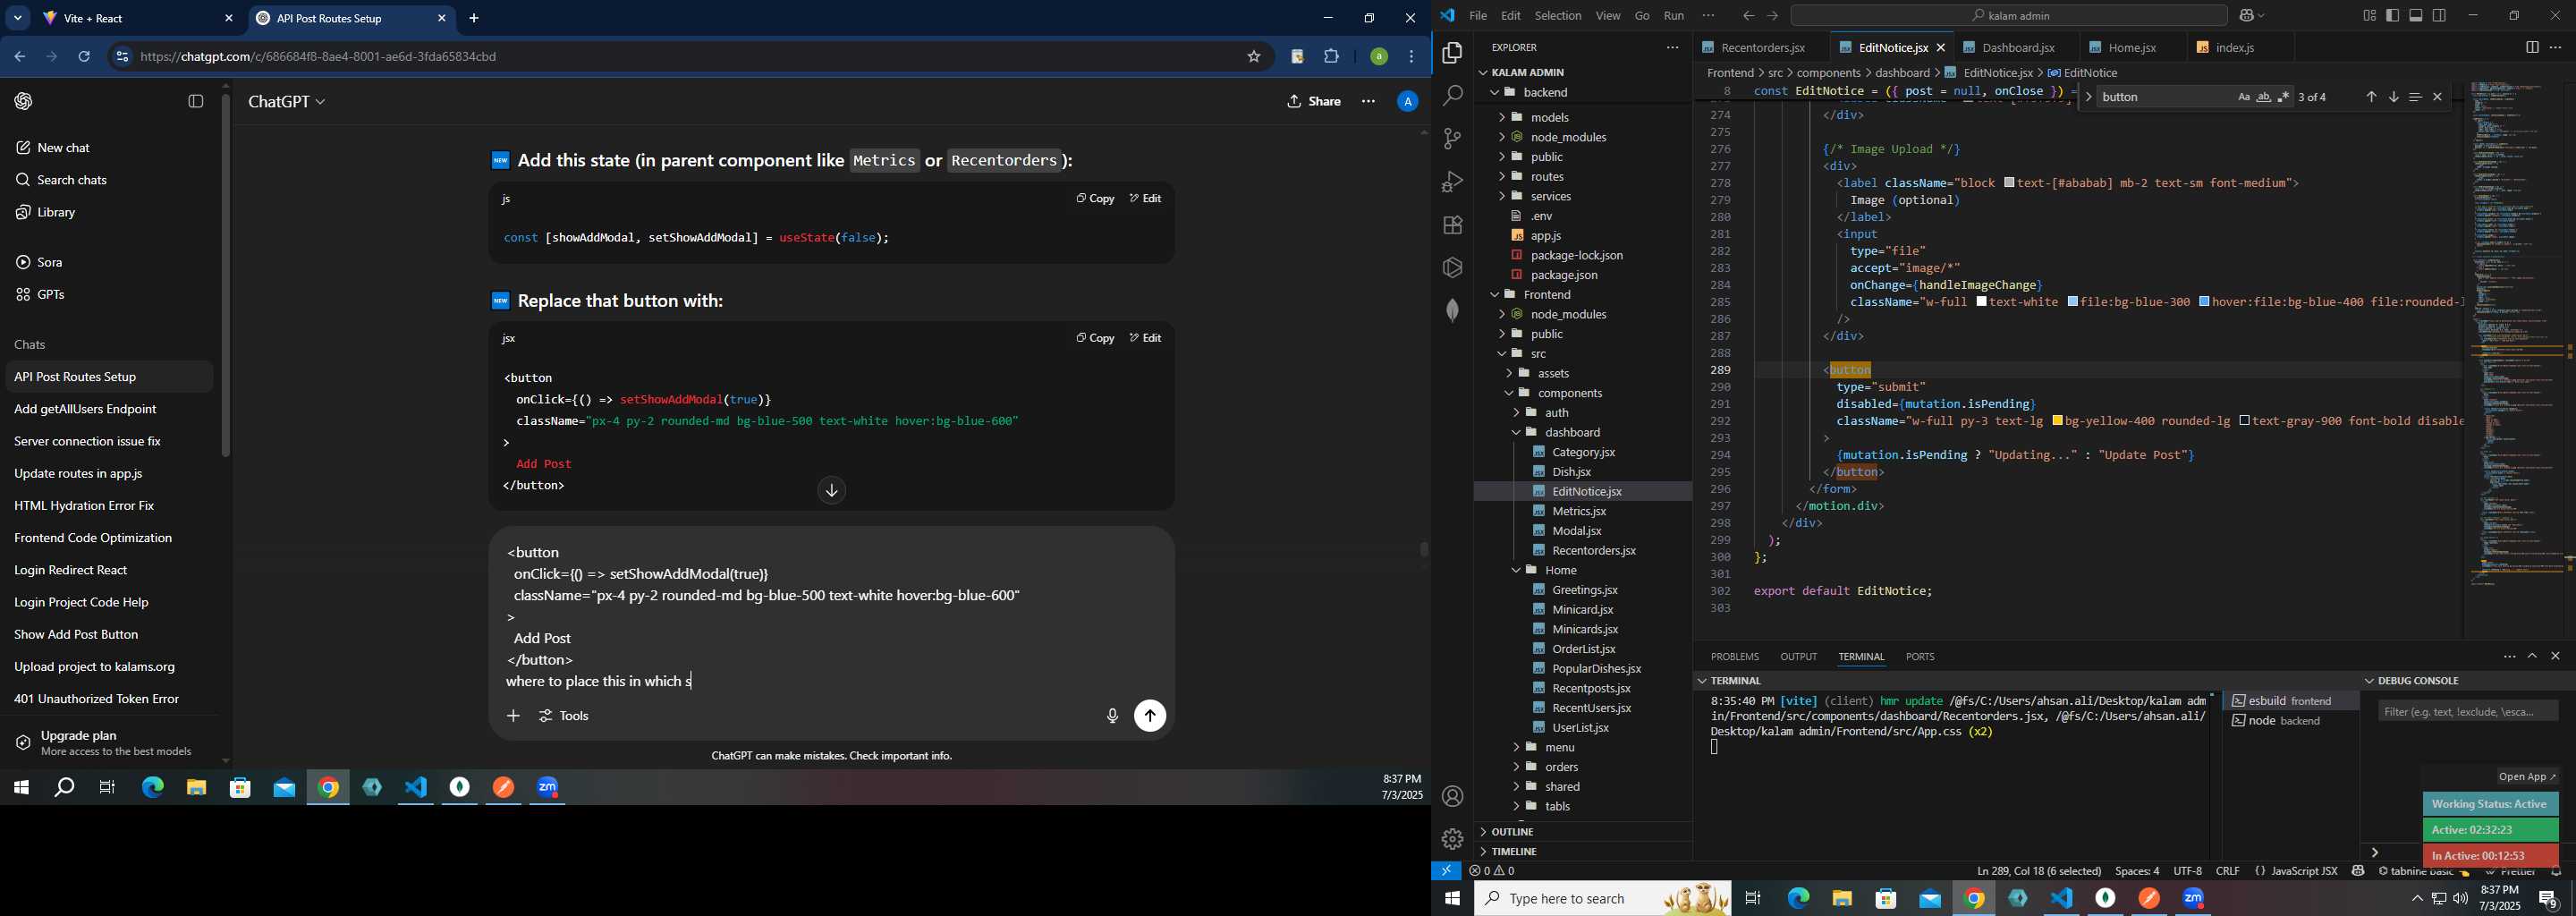Expand the OUTLINE section
2576x916 pixels.
point(1512,832)
